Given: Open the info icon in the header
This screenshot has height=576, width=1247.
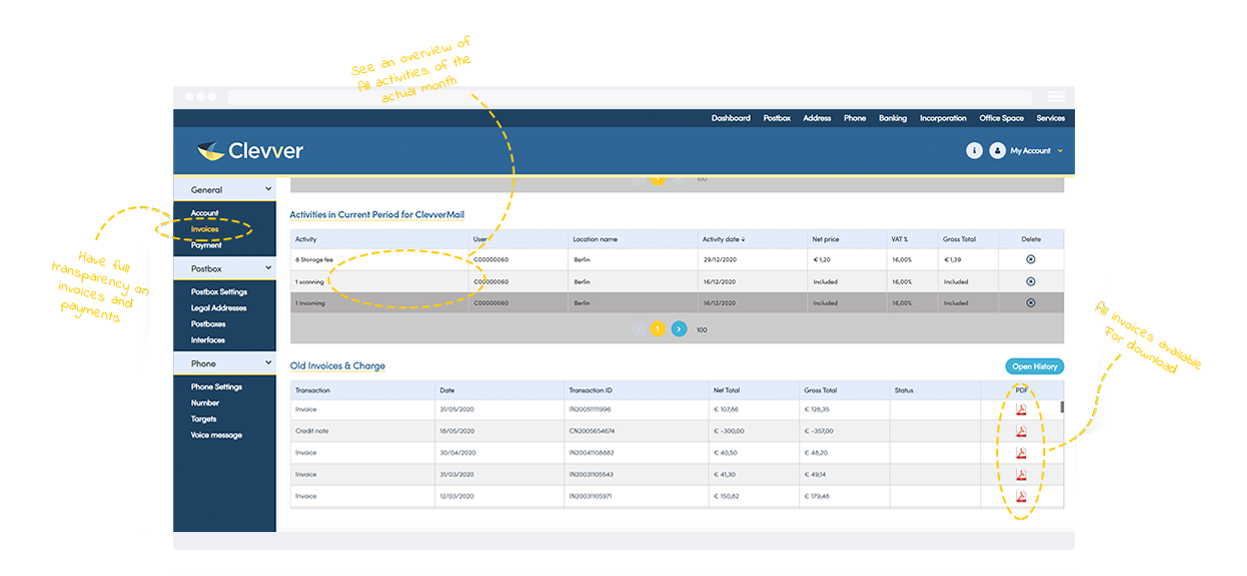Looking at the screenshot, I should [974, 150].
